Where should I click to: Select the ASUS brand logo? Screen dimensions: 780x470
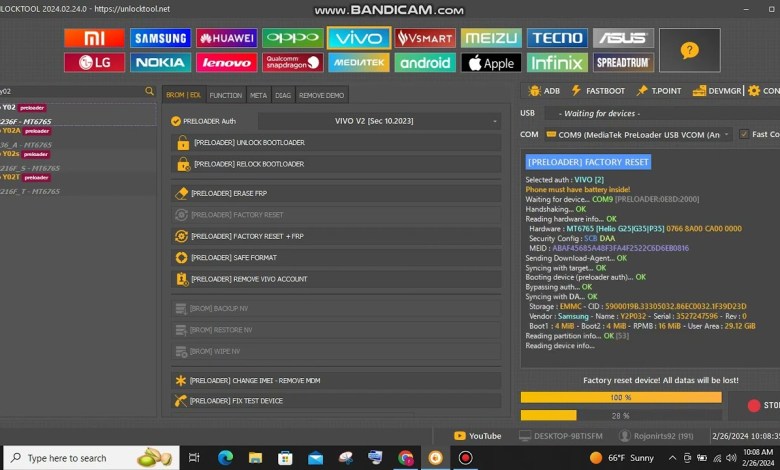(623, 38)
